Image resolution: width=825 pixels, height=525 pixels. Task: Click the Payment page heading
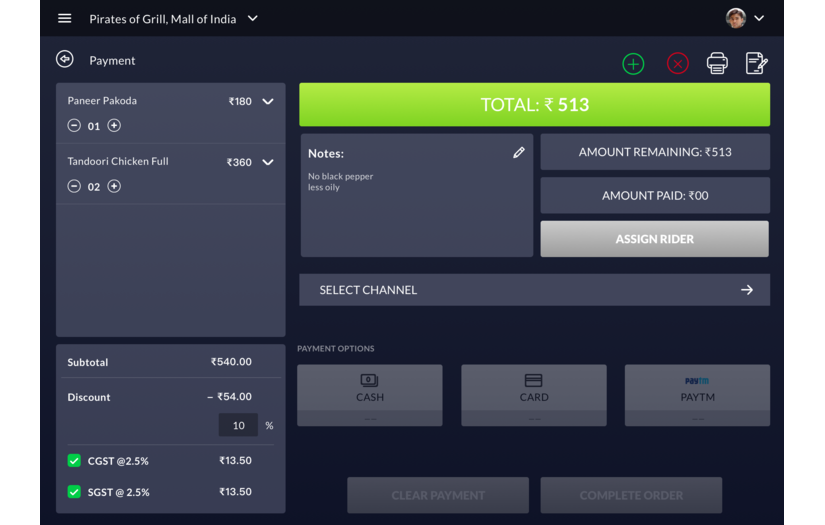(x=112, y=60)
